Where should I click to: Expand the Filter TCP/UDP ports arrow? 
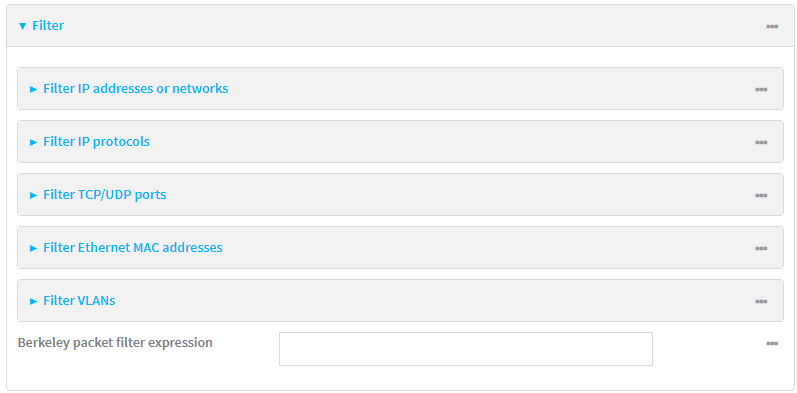[34, 195]
